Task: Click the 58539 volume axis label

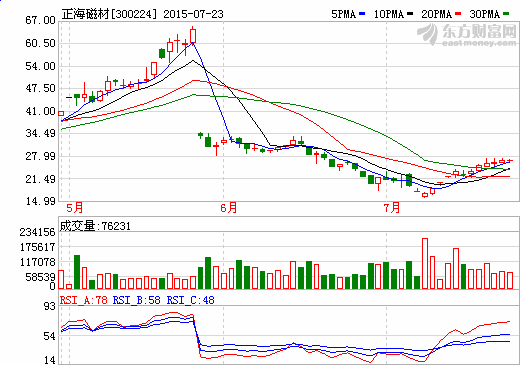Action: 40,277
